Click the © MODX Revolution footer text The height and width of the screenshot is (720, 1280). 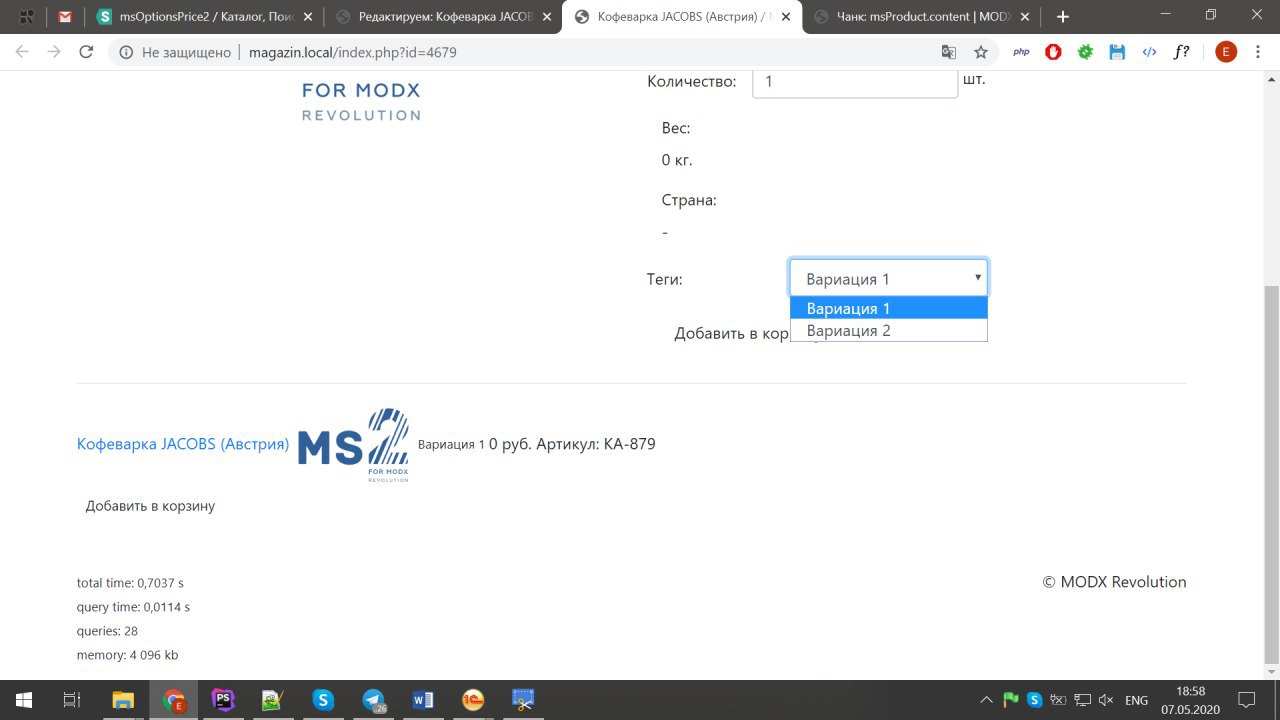[x=1114, y=582]
